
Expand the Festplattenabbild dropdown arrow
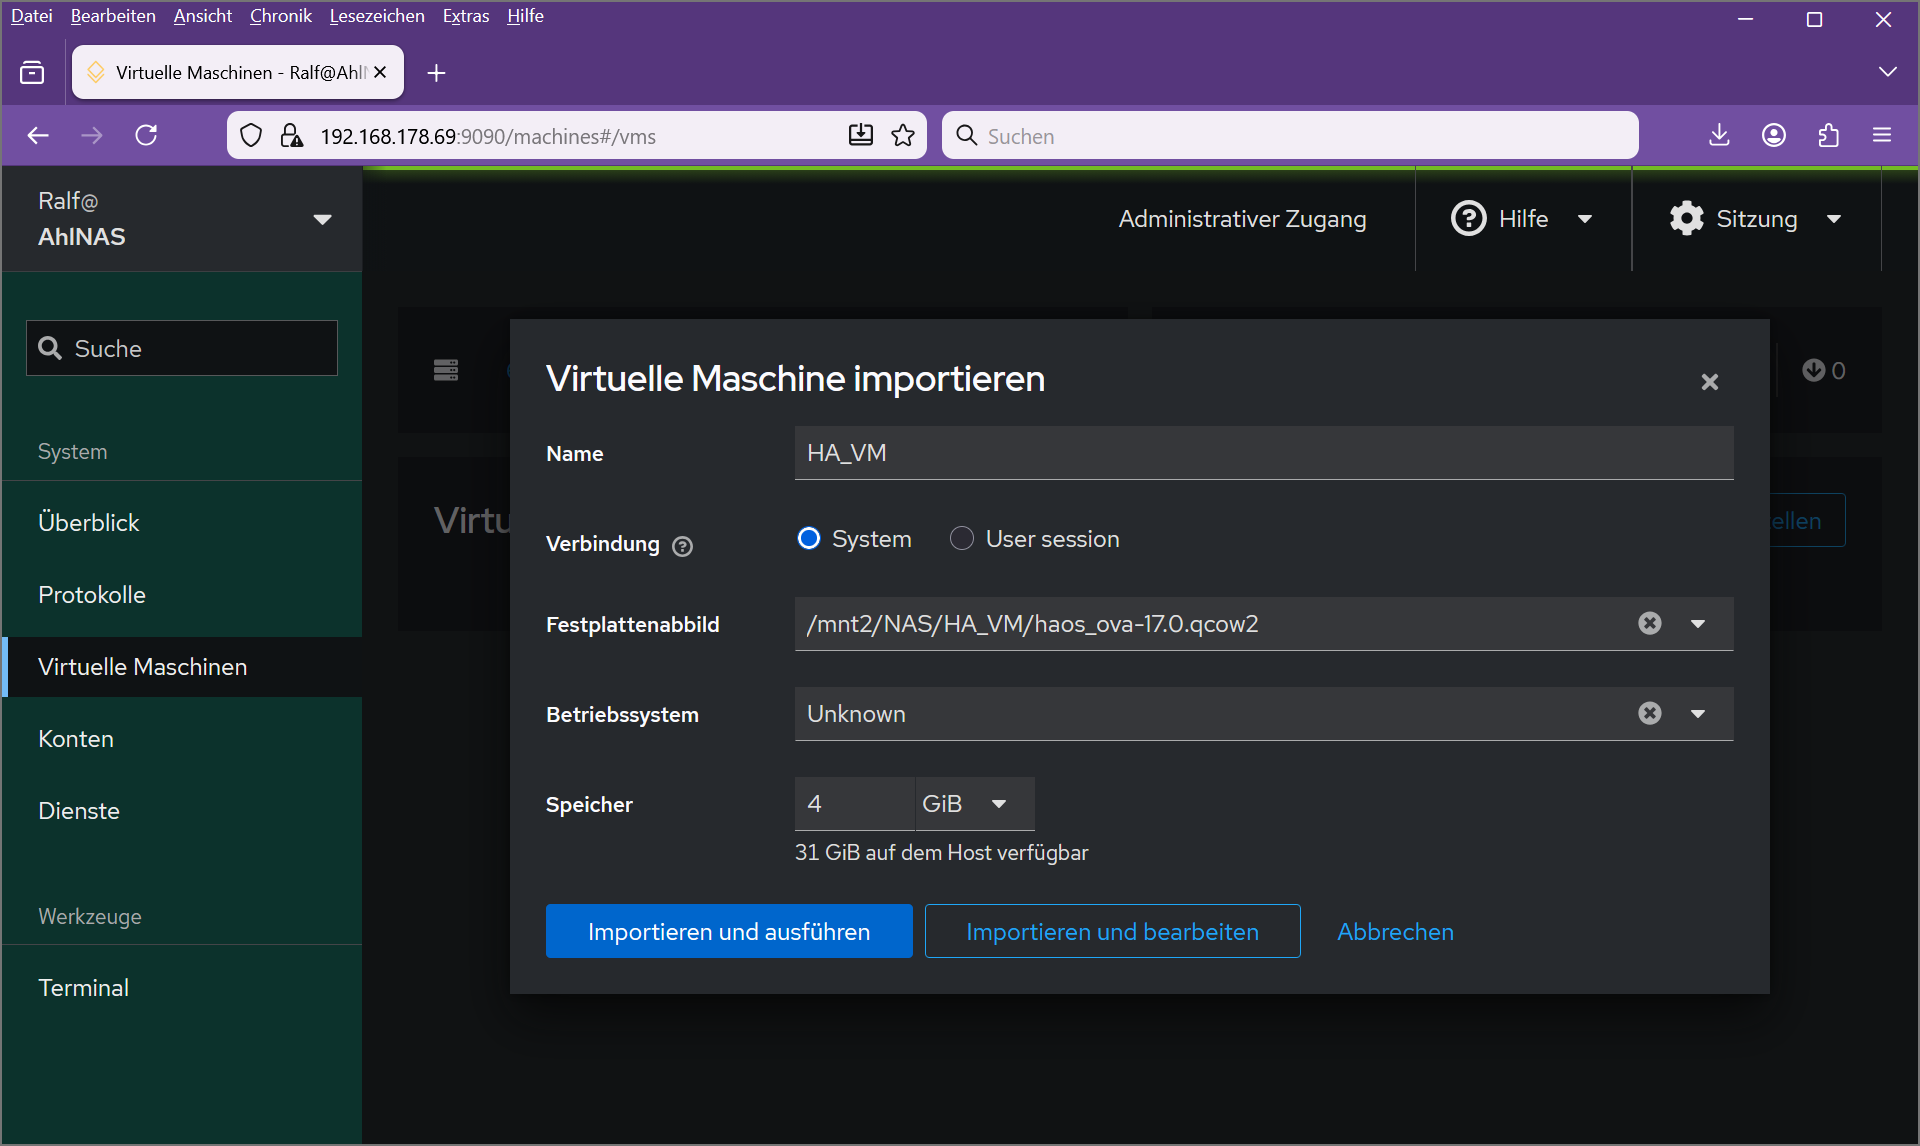[x=1698, y=623]
